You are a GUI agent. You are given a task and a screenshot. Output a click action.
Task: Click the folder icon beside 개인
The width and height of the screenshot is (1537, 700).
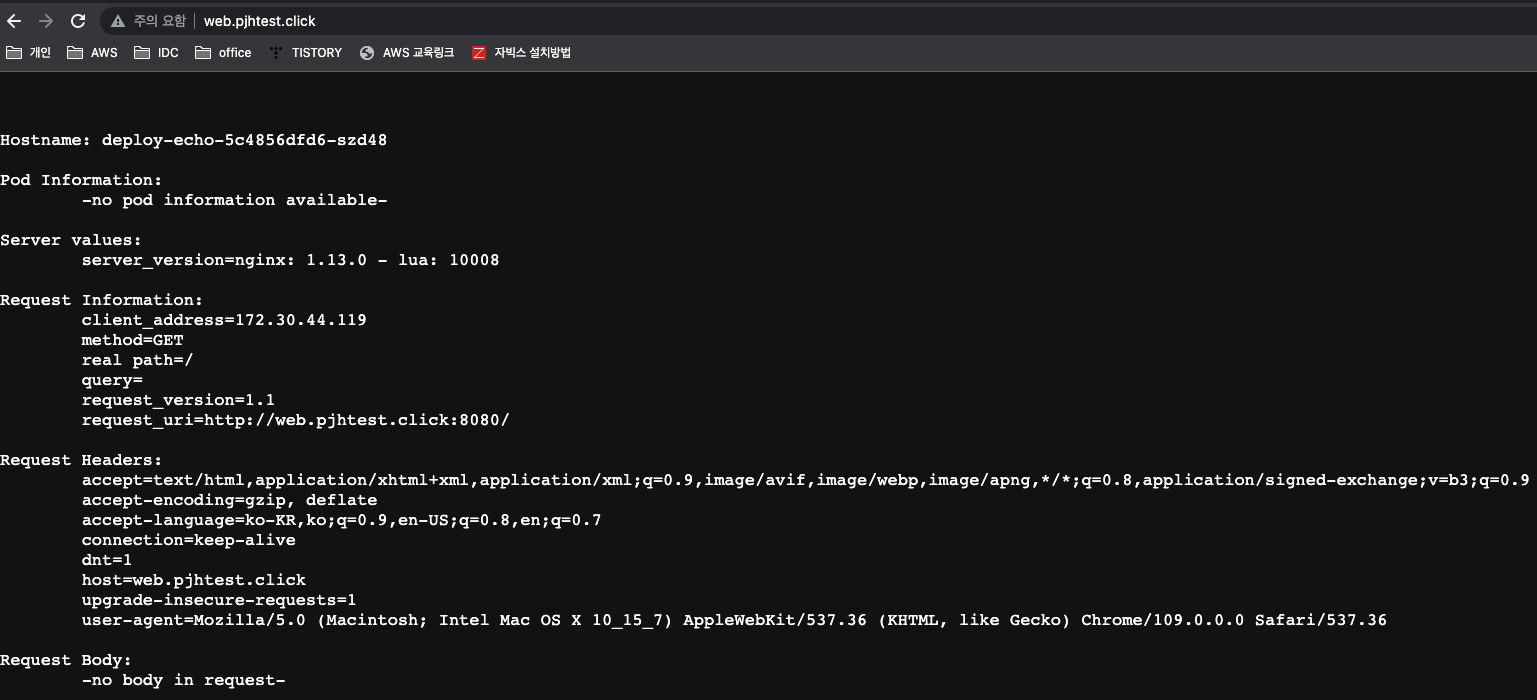(14, 53)
